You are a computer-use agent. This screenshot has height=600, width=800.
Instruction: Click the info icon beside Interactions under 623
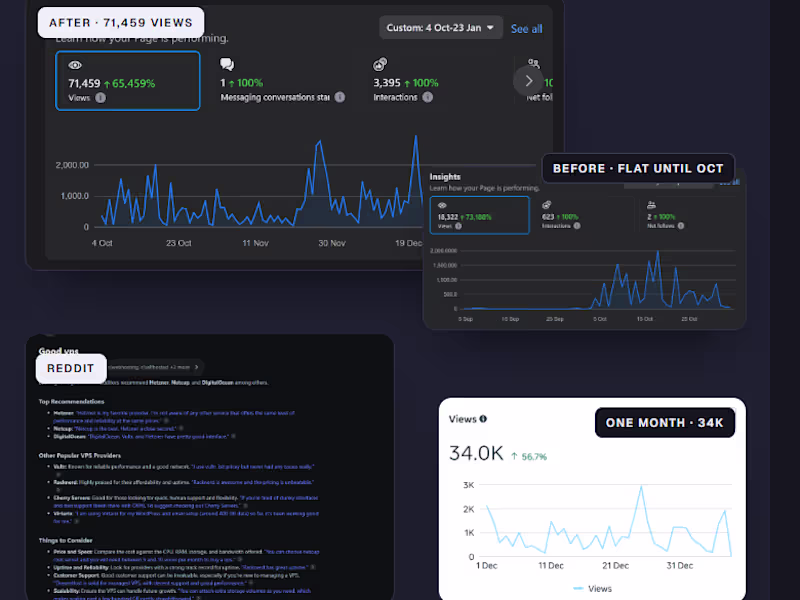[x=577, y=226]
